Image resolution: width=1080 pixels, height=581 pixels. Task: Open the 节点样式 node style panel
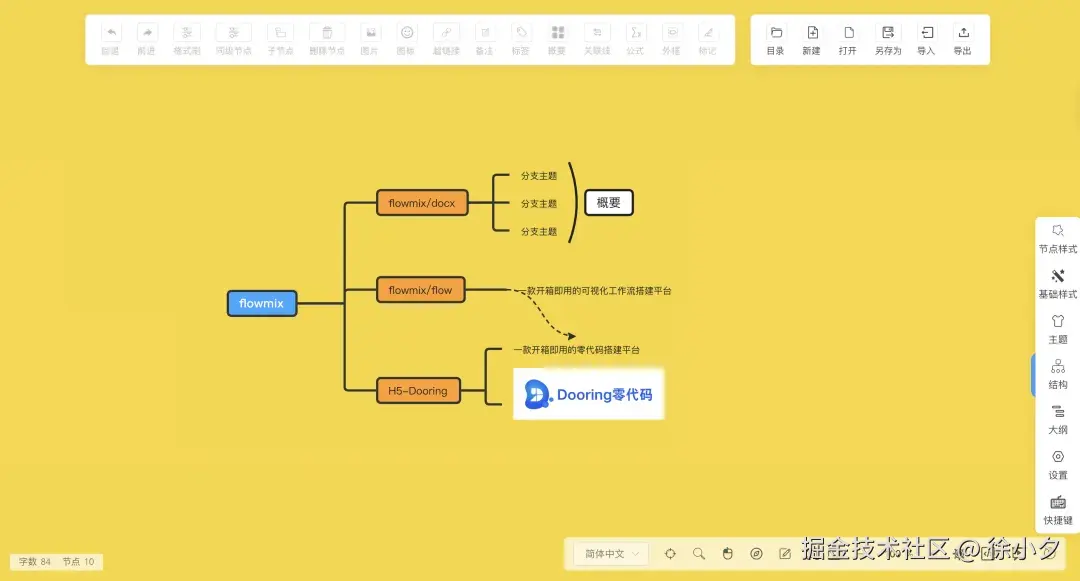(x=1057, y=238)
